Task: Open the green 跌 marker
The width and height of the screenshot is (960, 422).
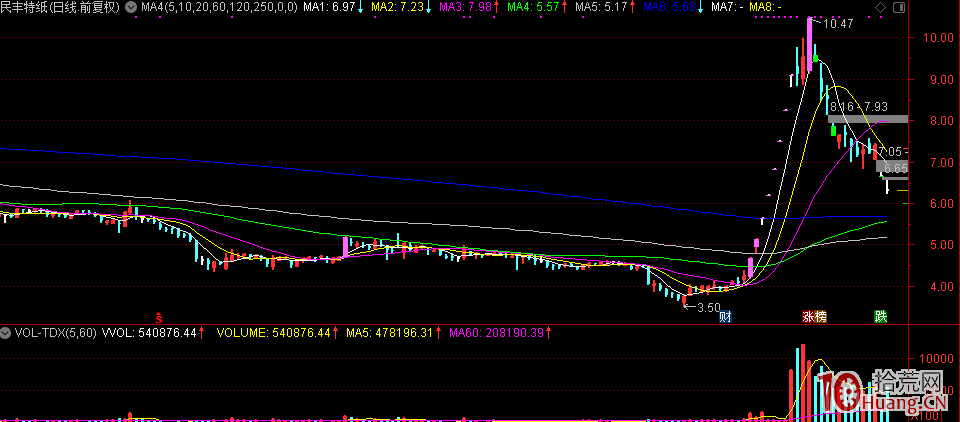Action: 880,317
